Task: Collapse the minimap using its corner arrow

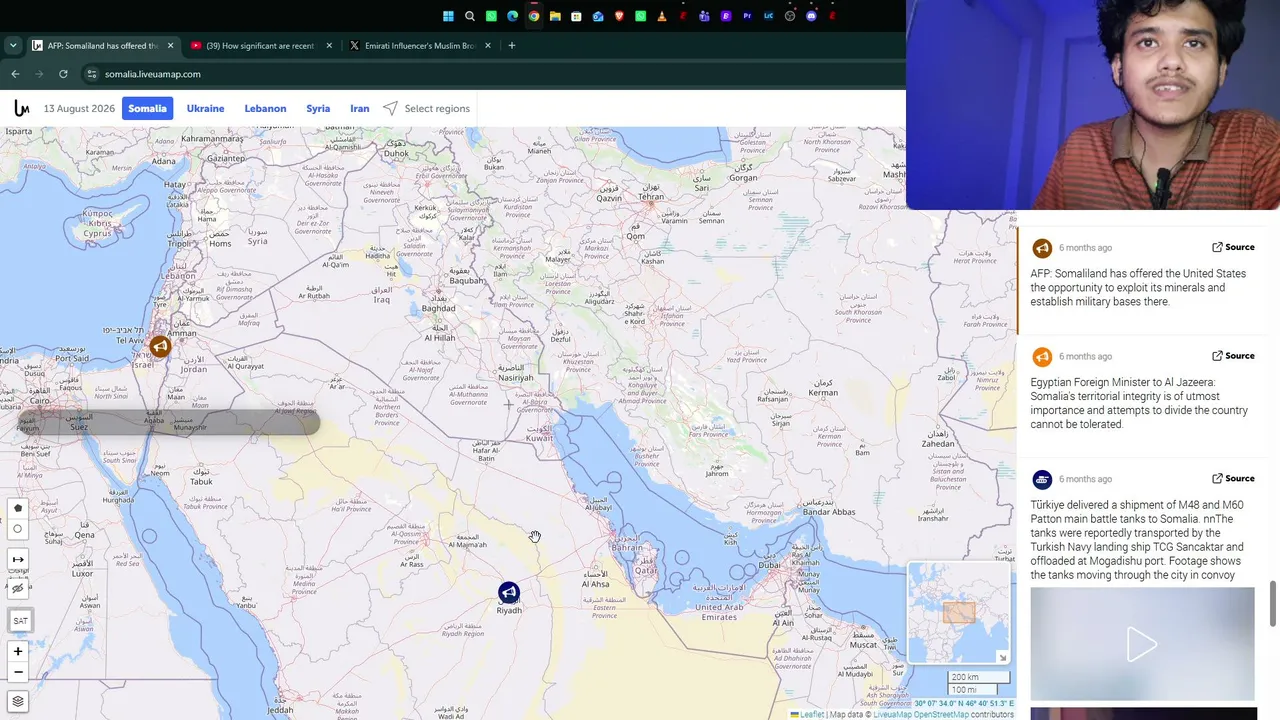Action: click(1002, 657)
